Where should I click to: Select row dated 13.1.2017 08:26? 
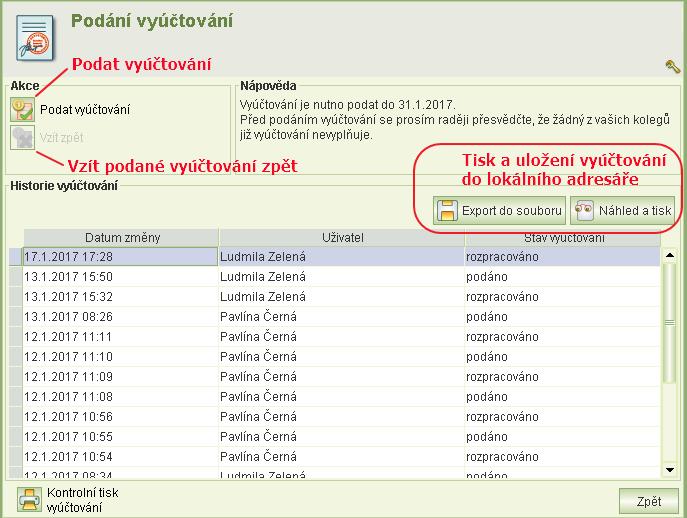click(335, 316)
